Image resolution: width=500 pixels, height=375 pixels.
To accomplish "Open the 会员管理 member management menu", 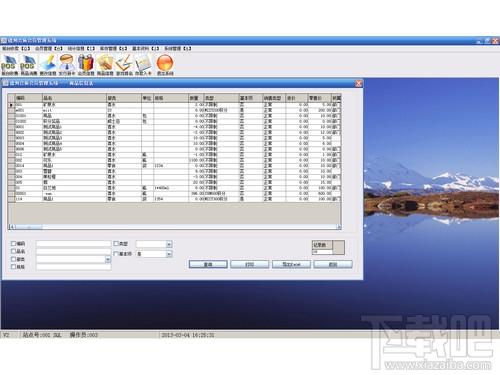I will click(49, 49).
